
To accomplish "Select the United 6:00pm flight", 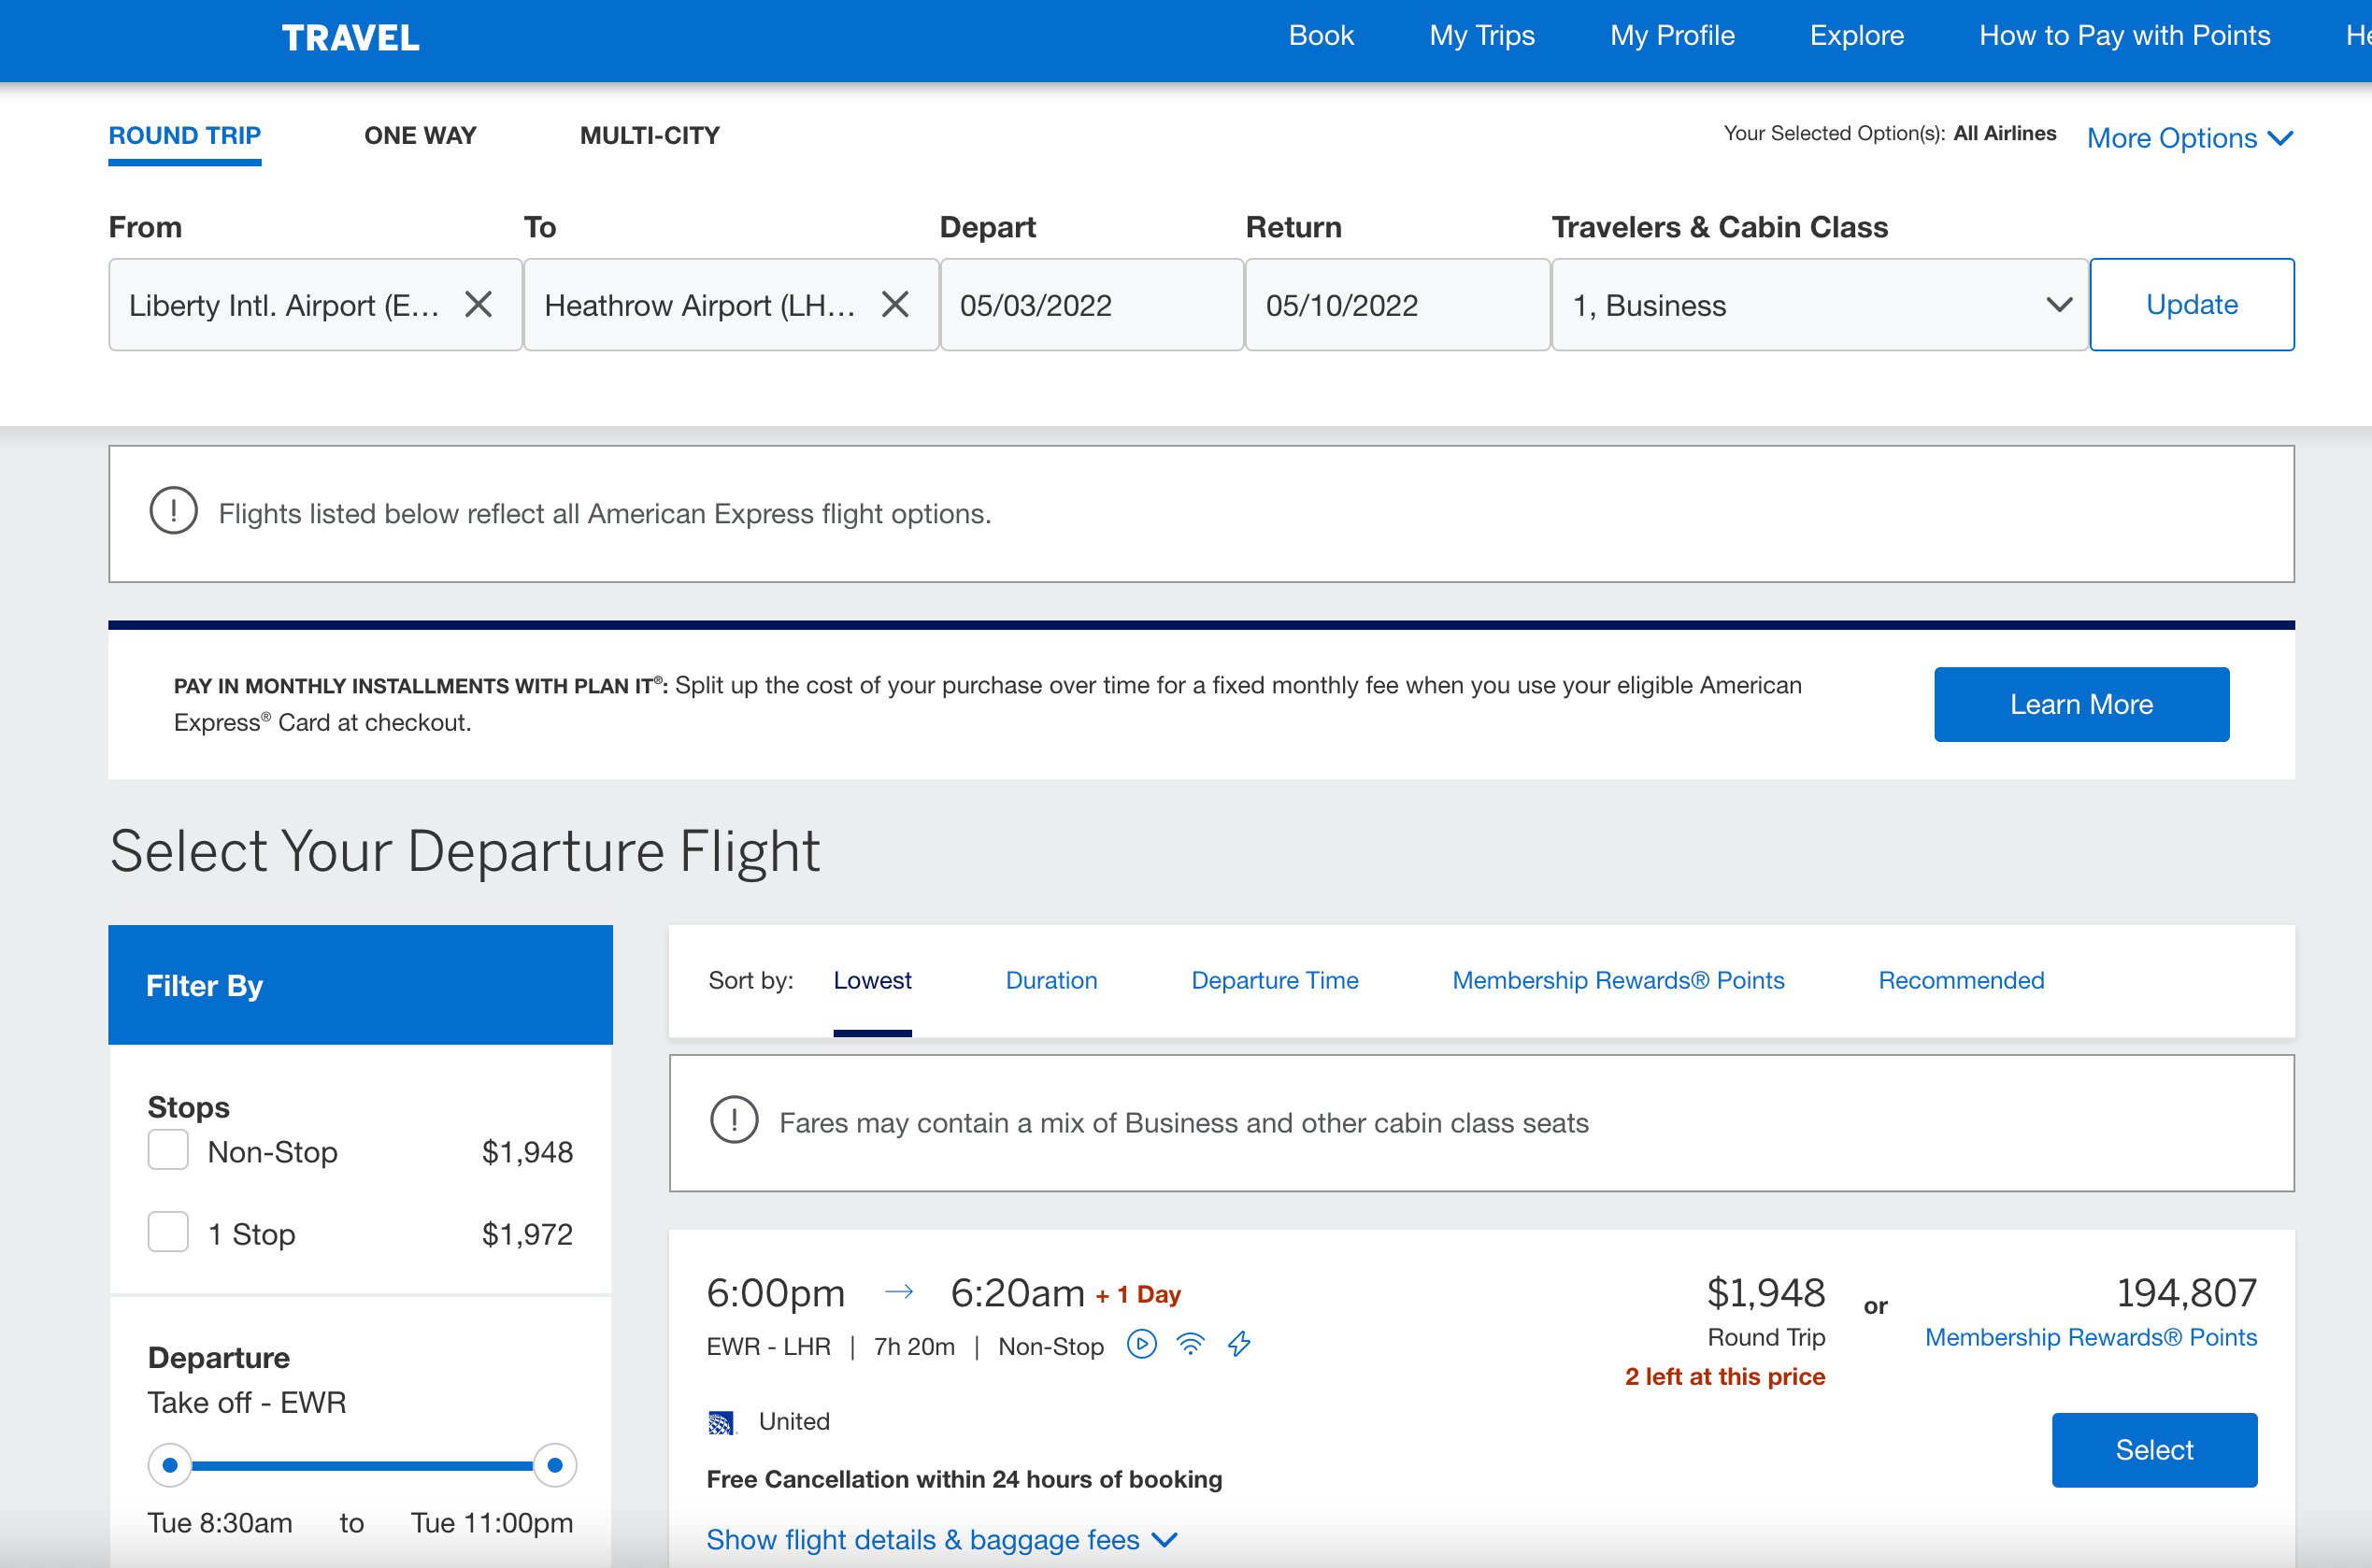I will click(x=2154, y=1450).
